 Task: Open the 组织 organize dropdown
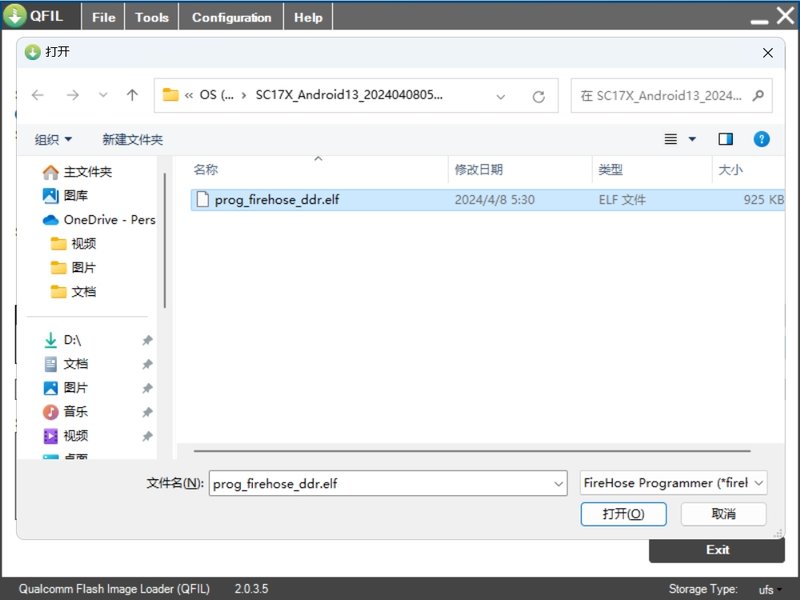tap(53, 139)
